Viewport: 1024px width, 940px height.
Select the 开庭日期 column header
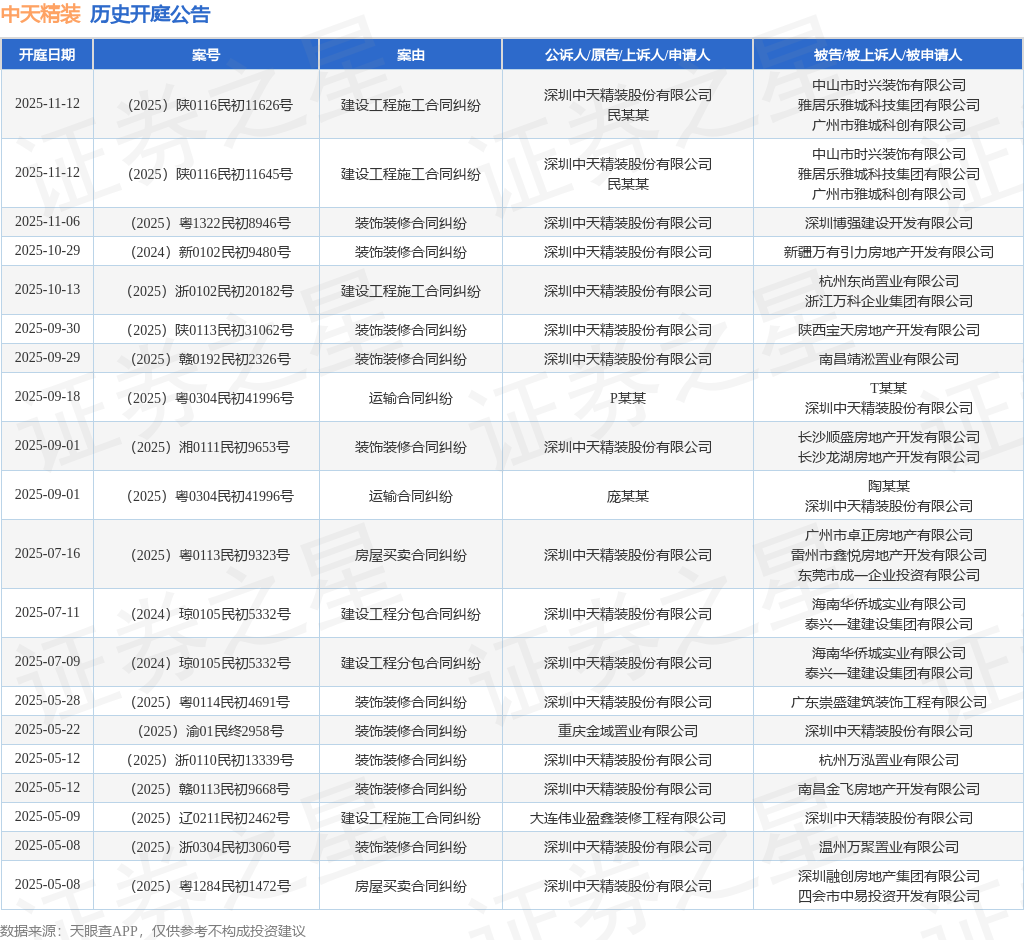pyautogui.click(x=47, y=55)
